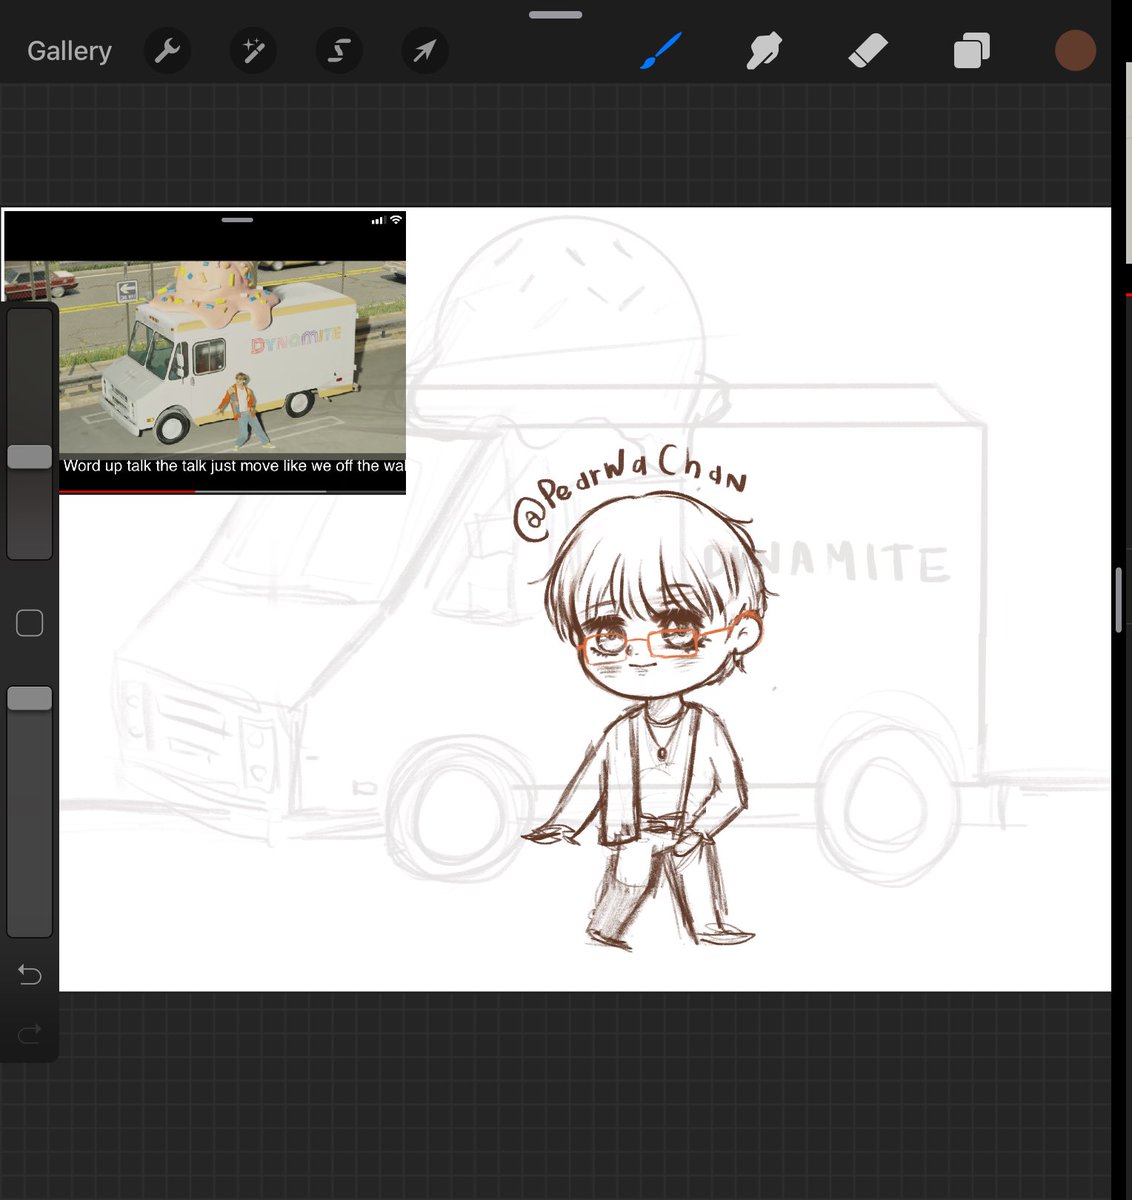Viewport: 1132px width, 1200px height.
Task: Tap the Redo arrow
Action: [x=30, y=1033]
